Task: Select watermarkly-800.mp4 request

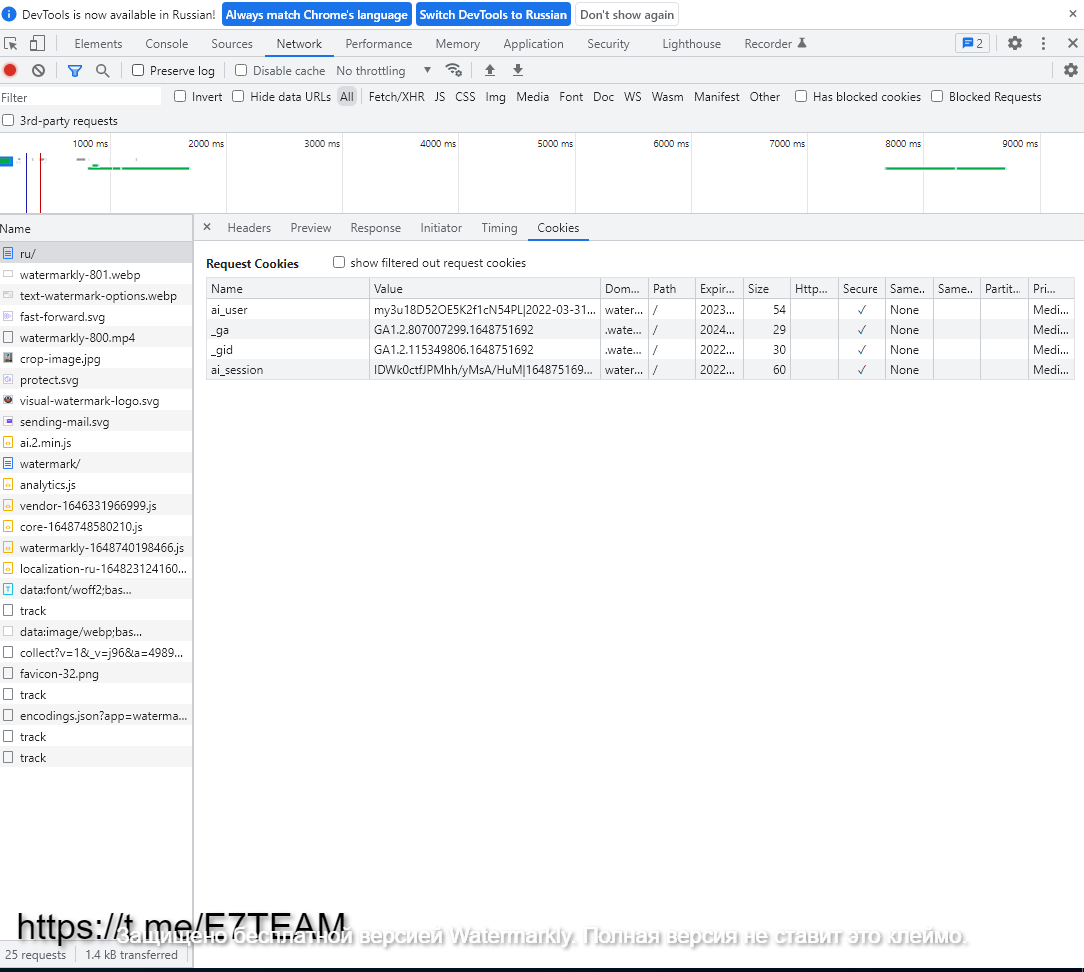Action: click(x=96, y=337)
